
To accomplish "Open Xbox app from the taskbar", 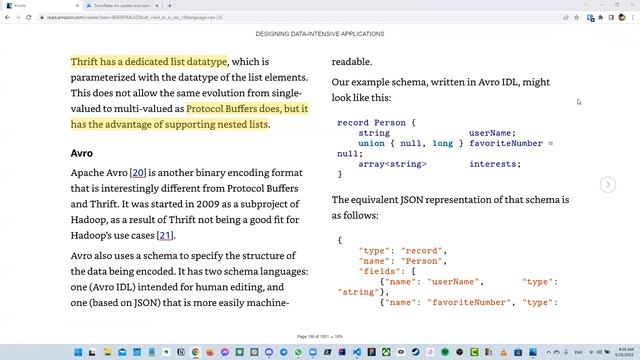I will (387, 352).
